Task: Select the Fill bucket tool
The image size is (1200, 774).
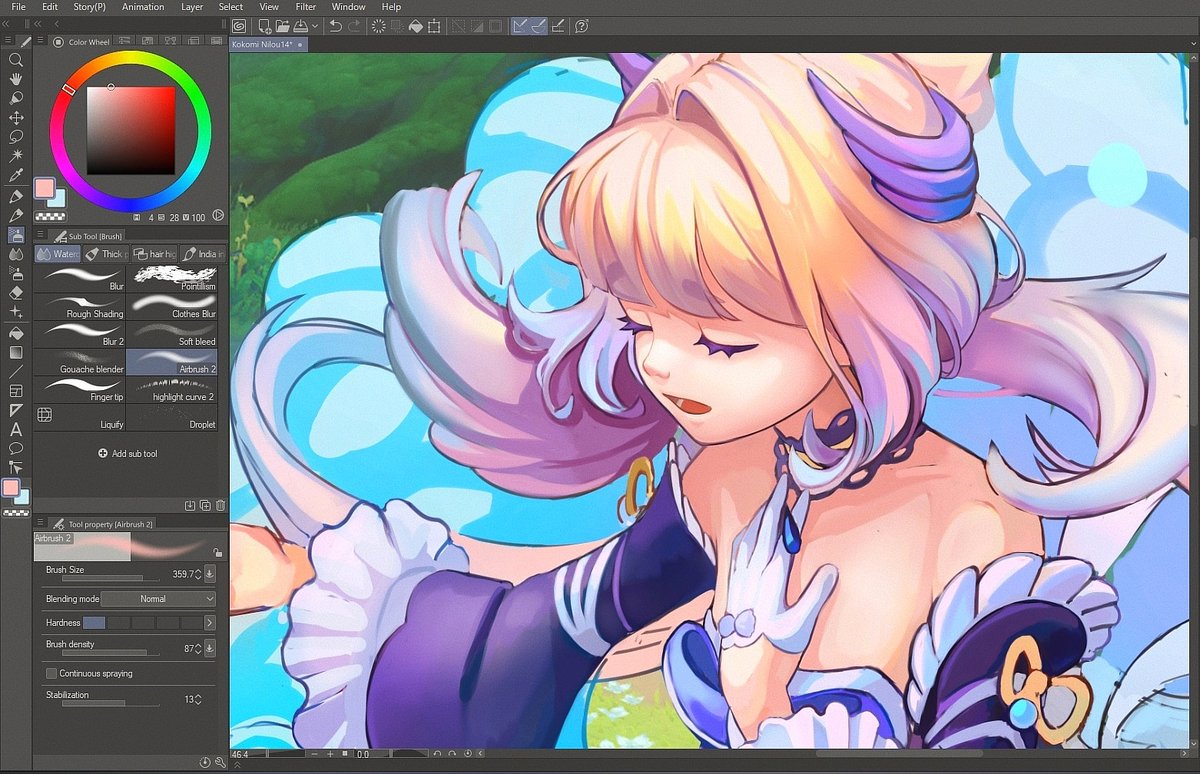Action: point(16,332)
